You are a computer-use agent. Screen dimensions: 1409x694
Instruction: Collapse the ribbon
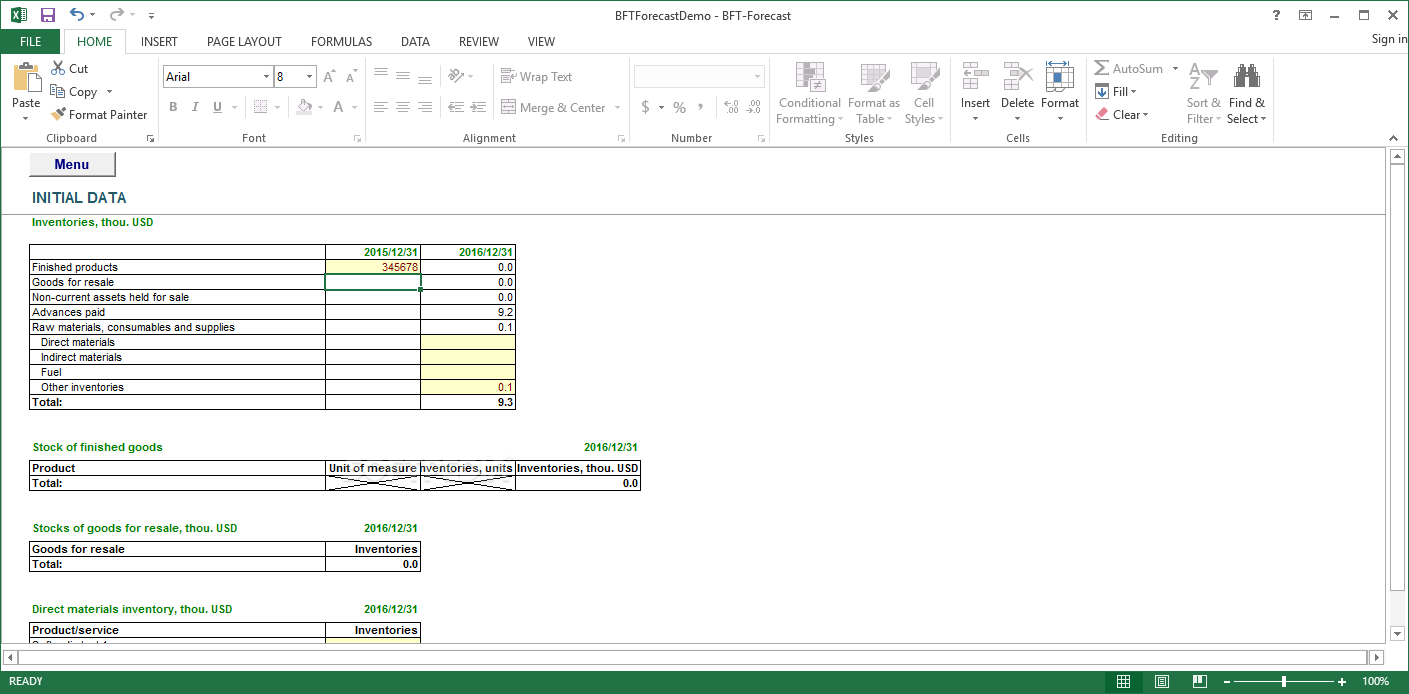coord(1394,138)
